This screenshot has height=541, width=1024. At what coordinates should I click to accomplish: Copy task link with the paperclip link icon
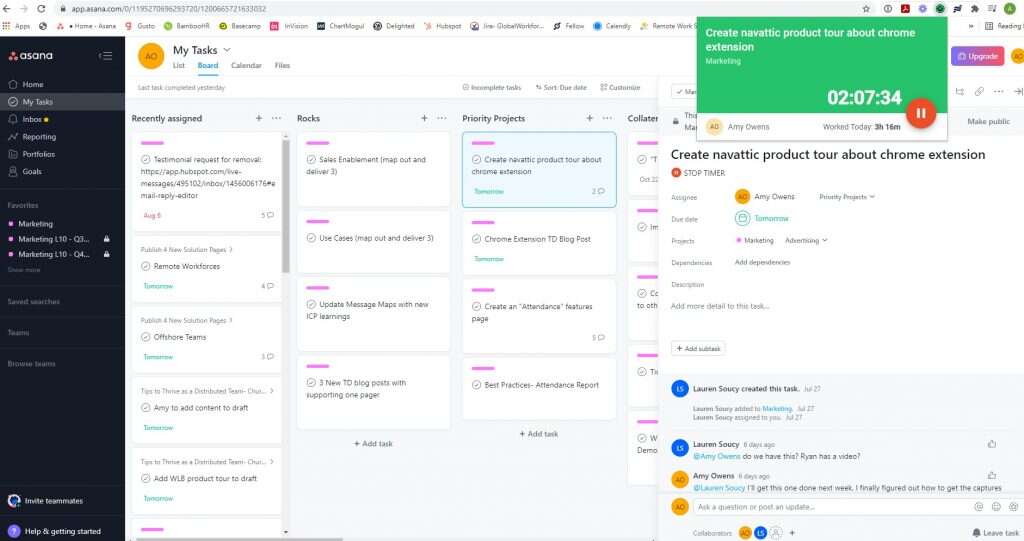(979, 91)
